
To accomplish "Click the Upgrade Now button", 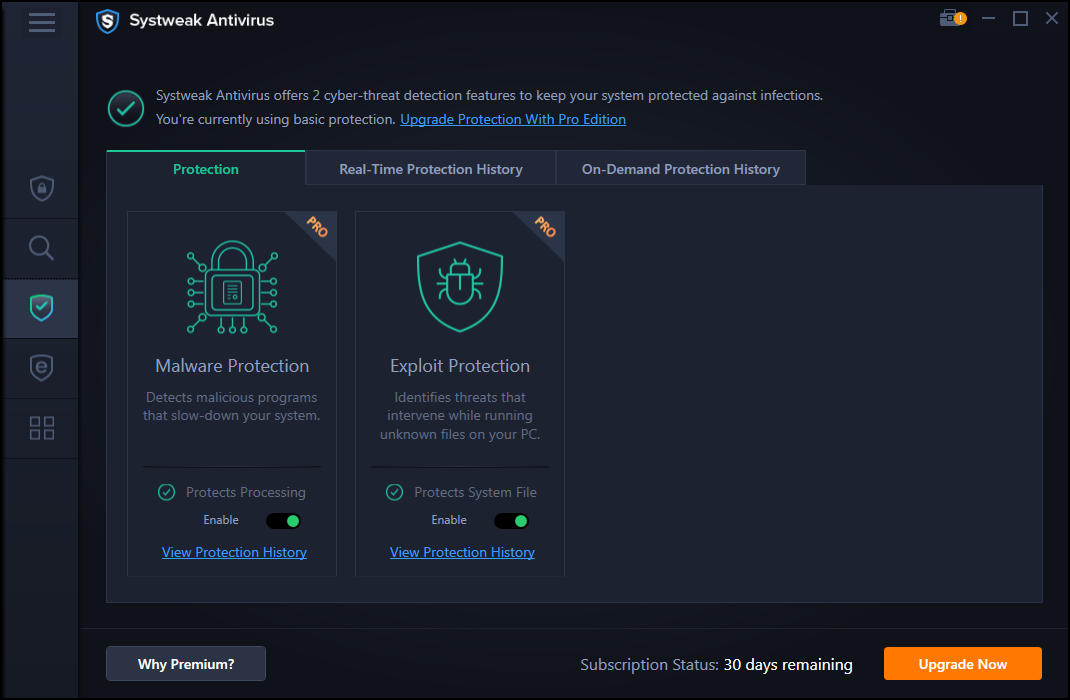I will [x=962, y=664].
